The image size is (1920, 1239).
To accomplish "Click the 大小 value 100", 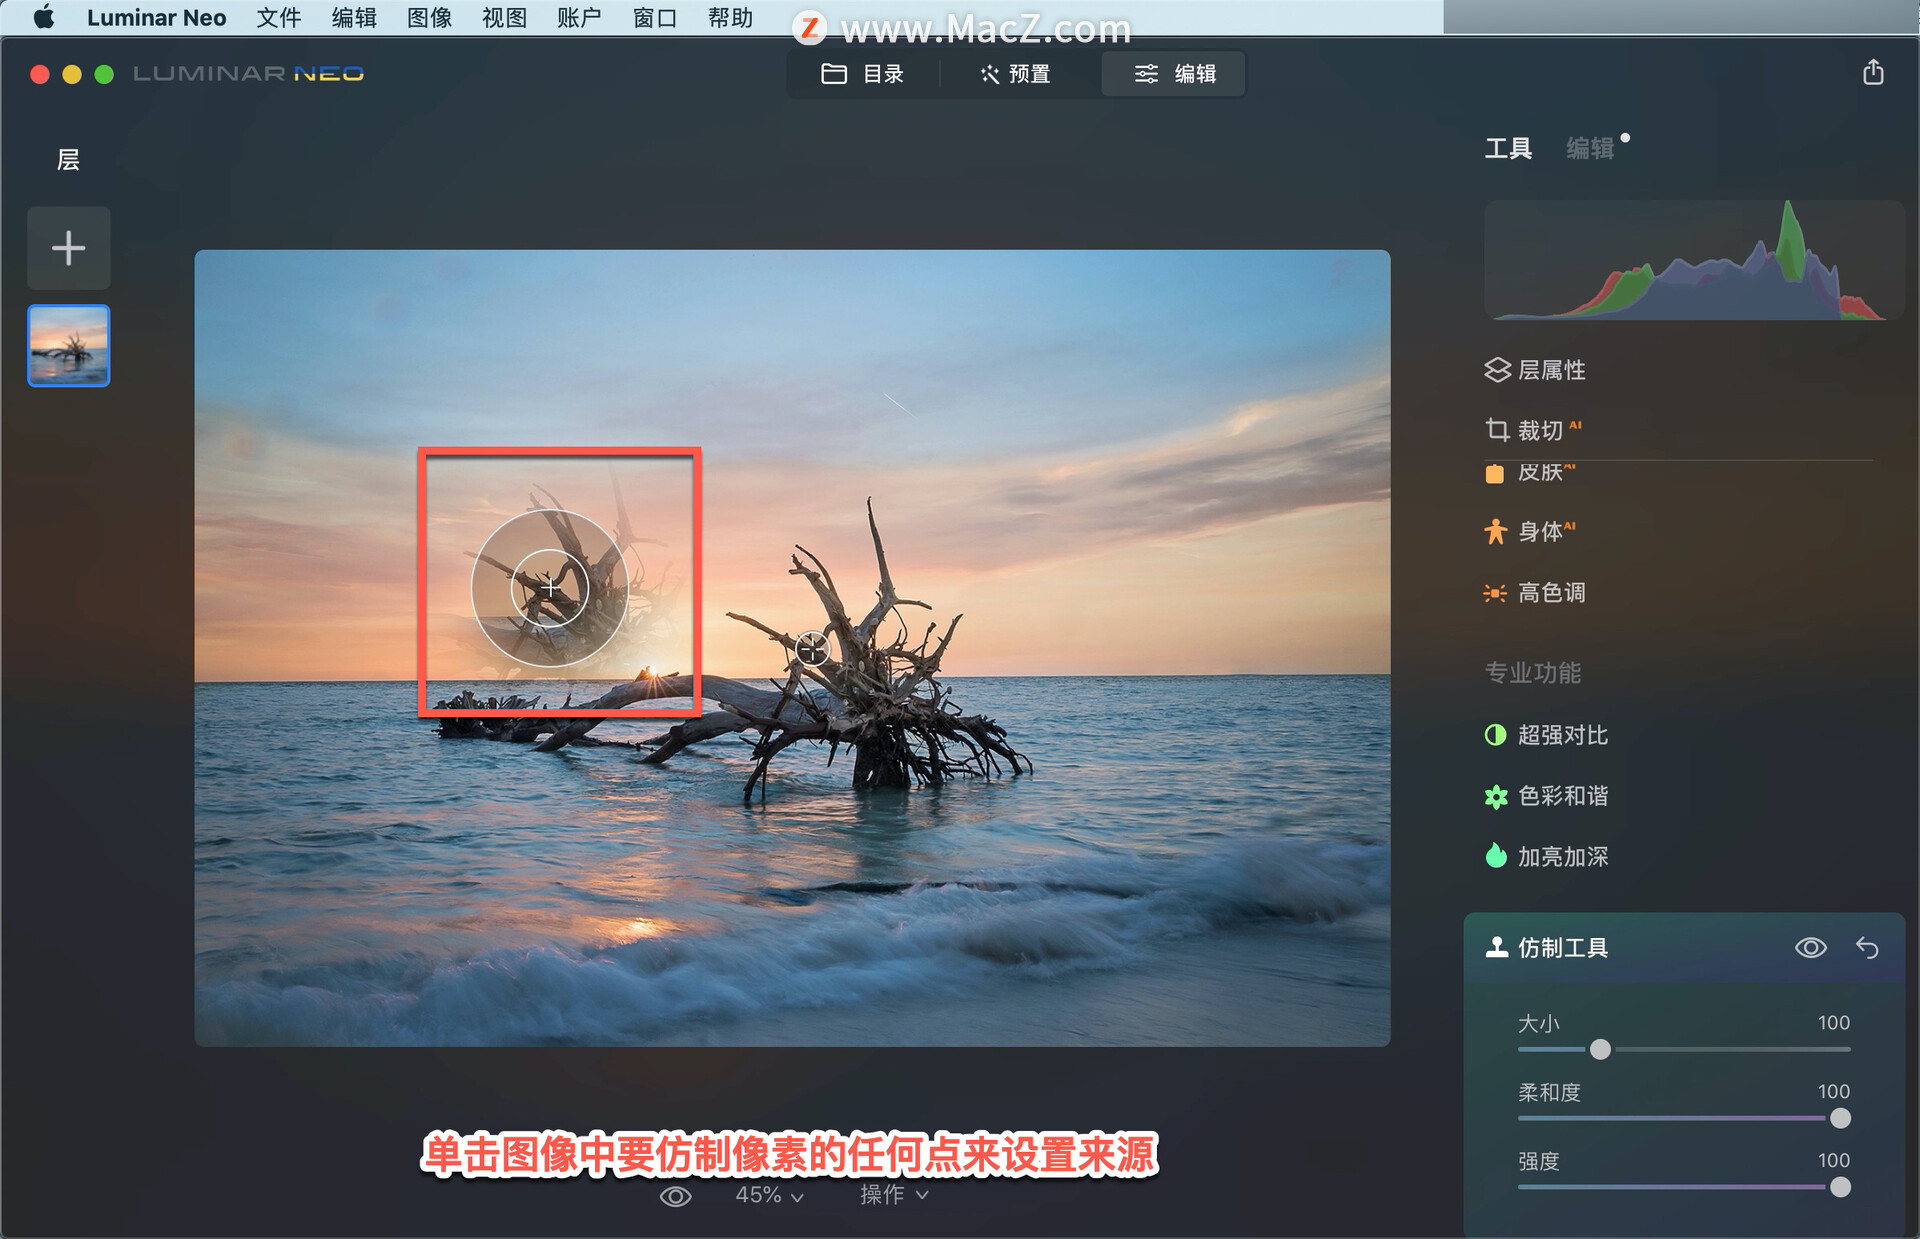I will [1833, 1023].
